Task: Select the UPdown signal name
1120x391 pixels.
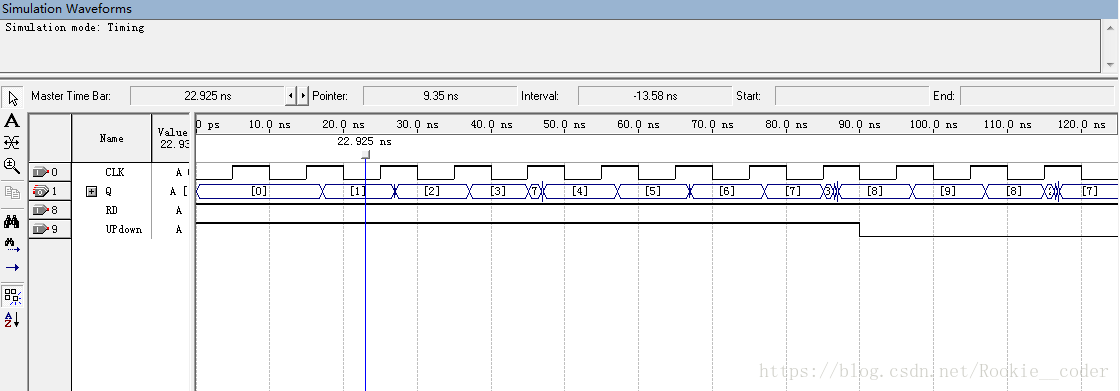Action: [x=123, y=229]
